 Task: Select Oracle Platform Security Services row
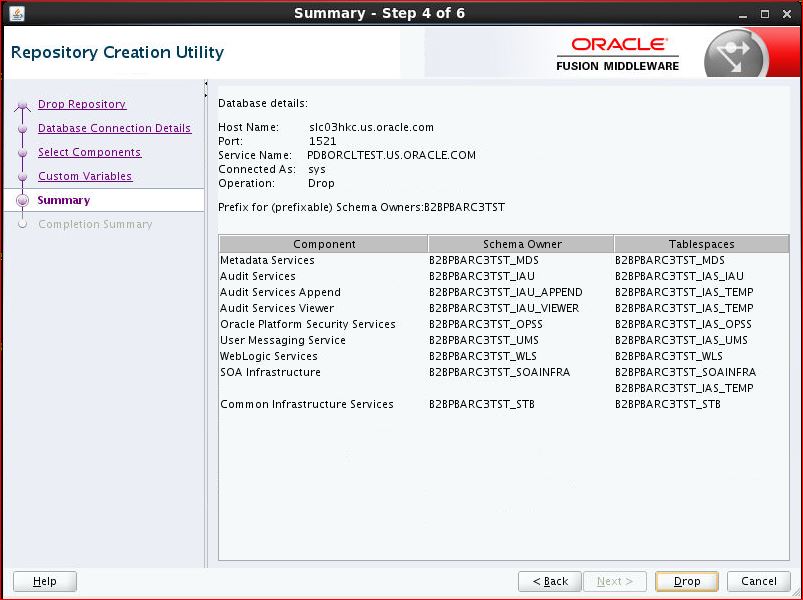[x=504, y=324]
